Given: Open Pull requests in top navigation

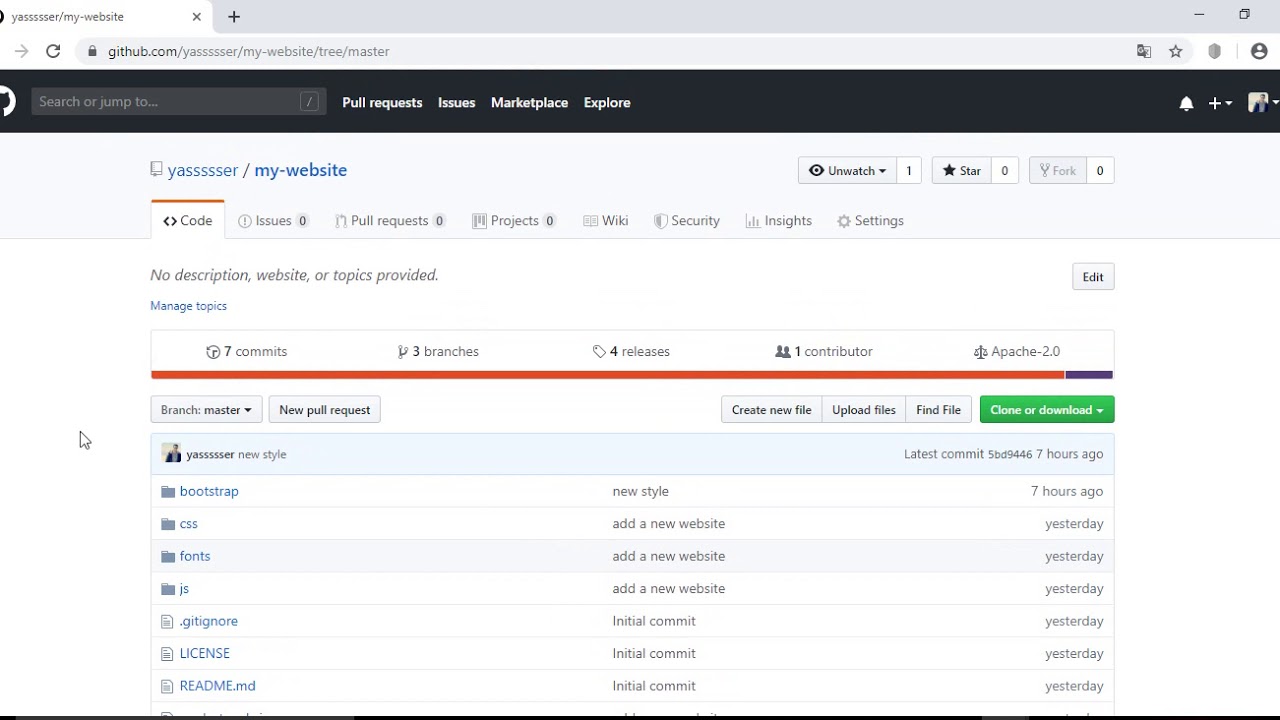Looking at the screenshot, I should click(x=382, y=102).
